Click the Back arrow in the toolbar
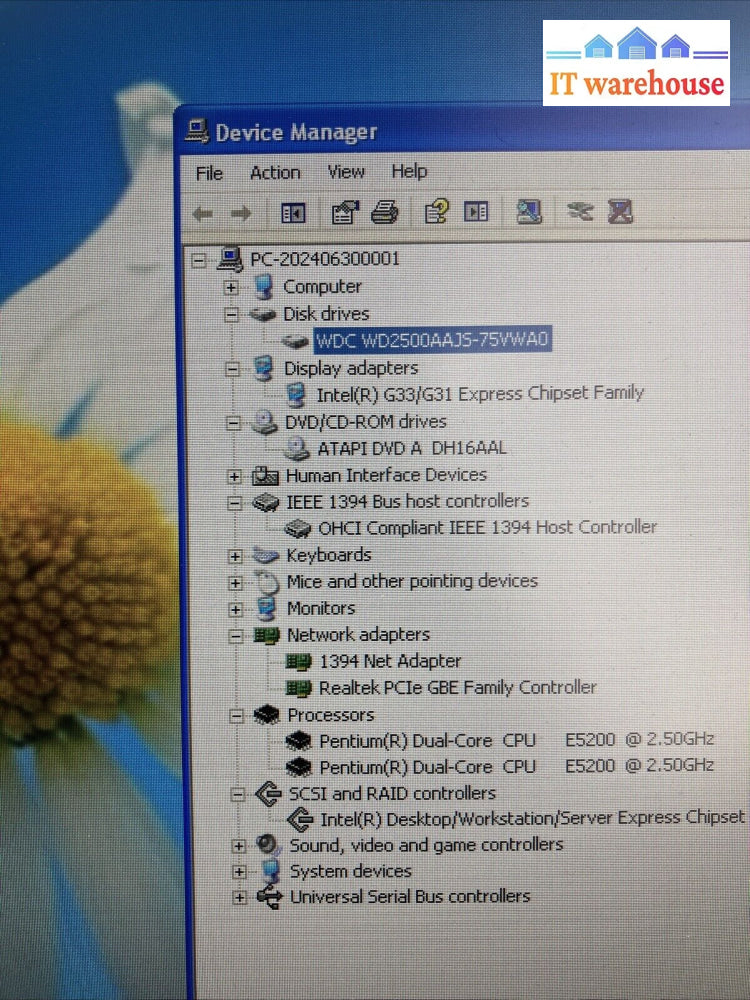The width and height of the screenshot is (750, 1000). pos(203,213)
